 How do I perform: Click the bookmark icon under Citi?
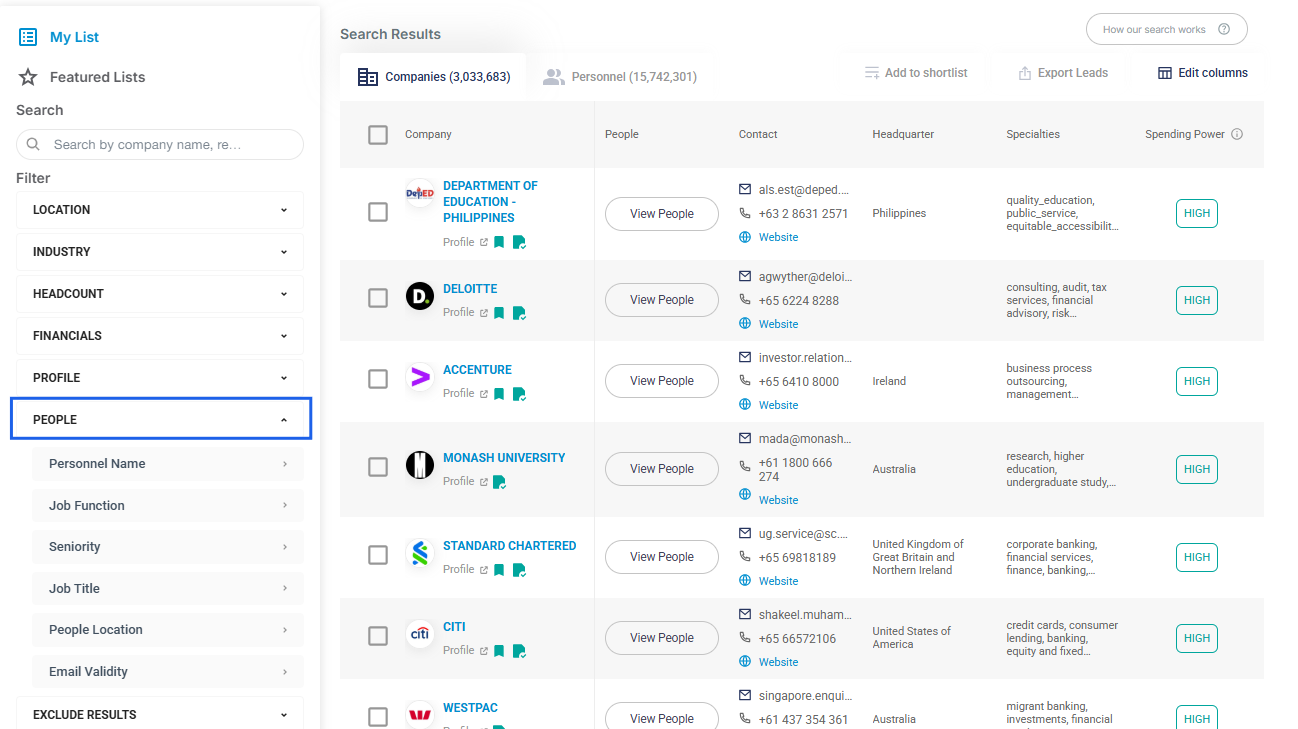coord(499,650)
